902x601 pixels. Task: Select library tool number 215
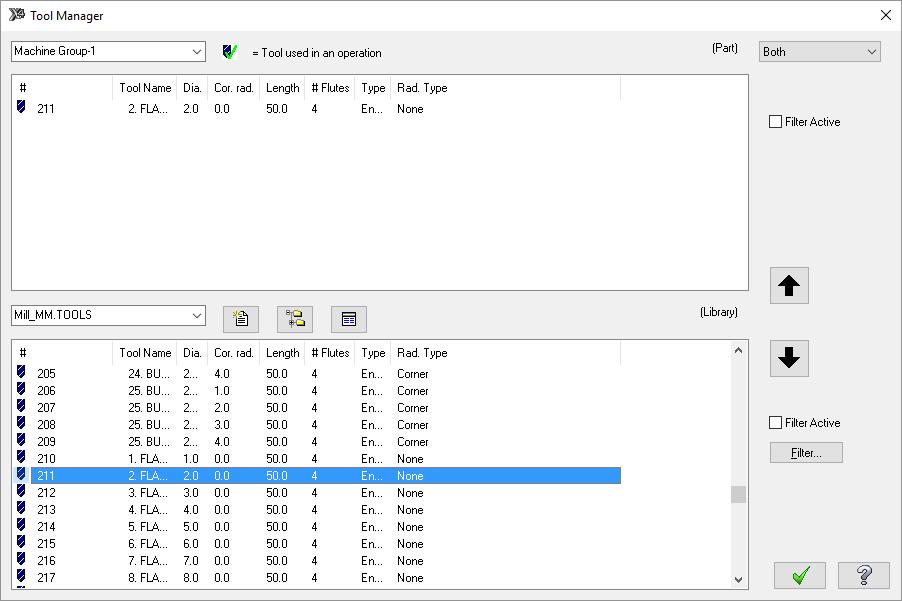(46, 543)
